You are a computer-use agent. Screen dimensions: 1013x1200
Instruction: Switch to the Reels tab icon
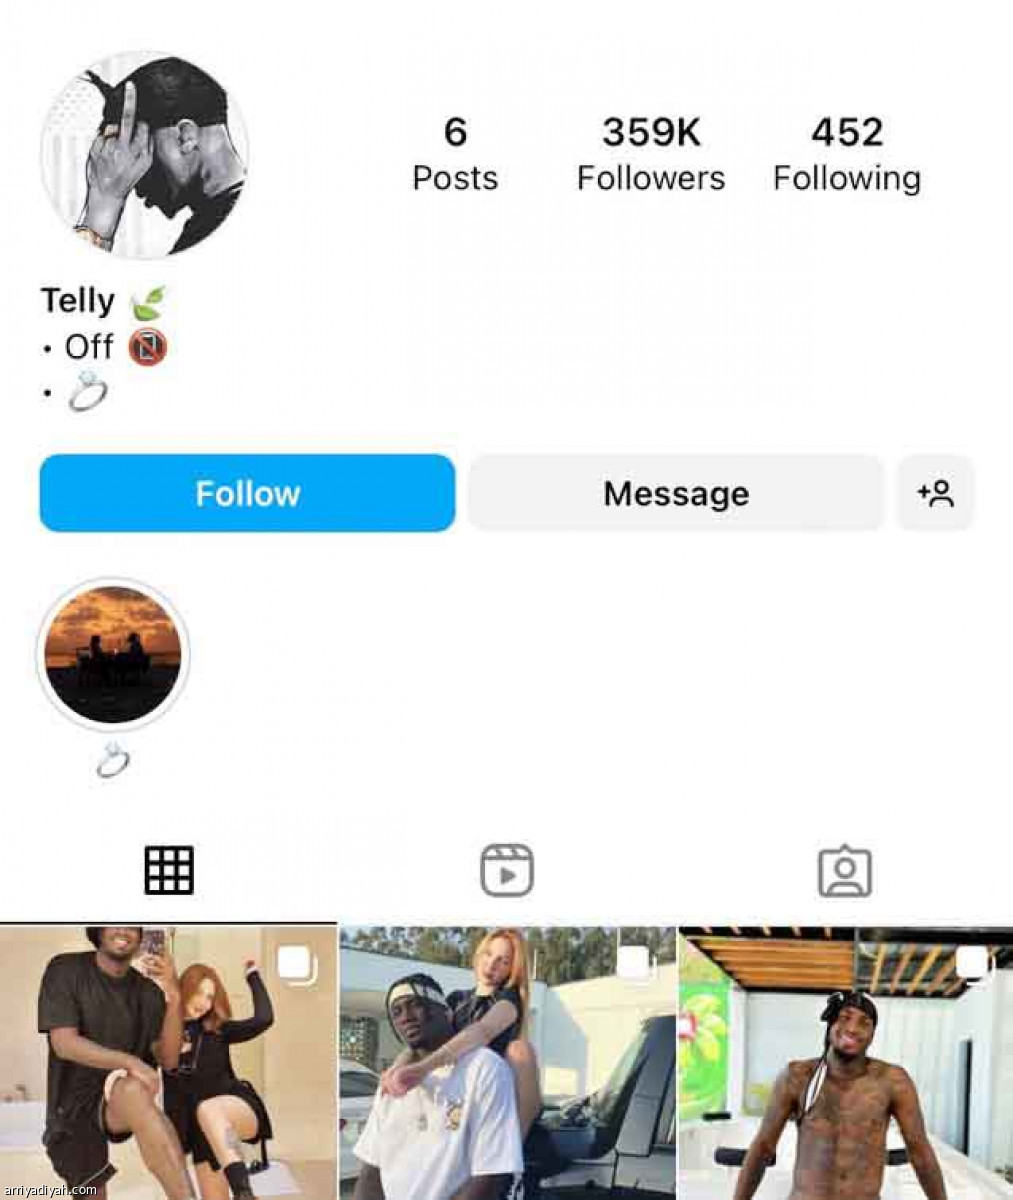click(x=506, y=870)
